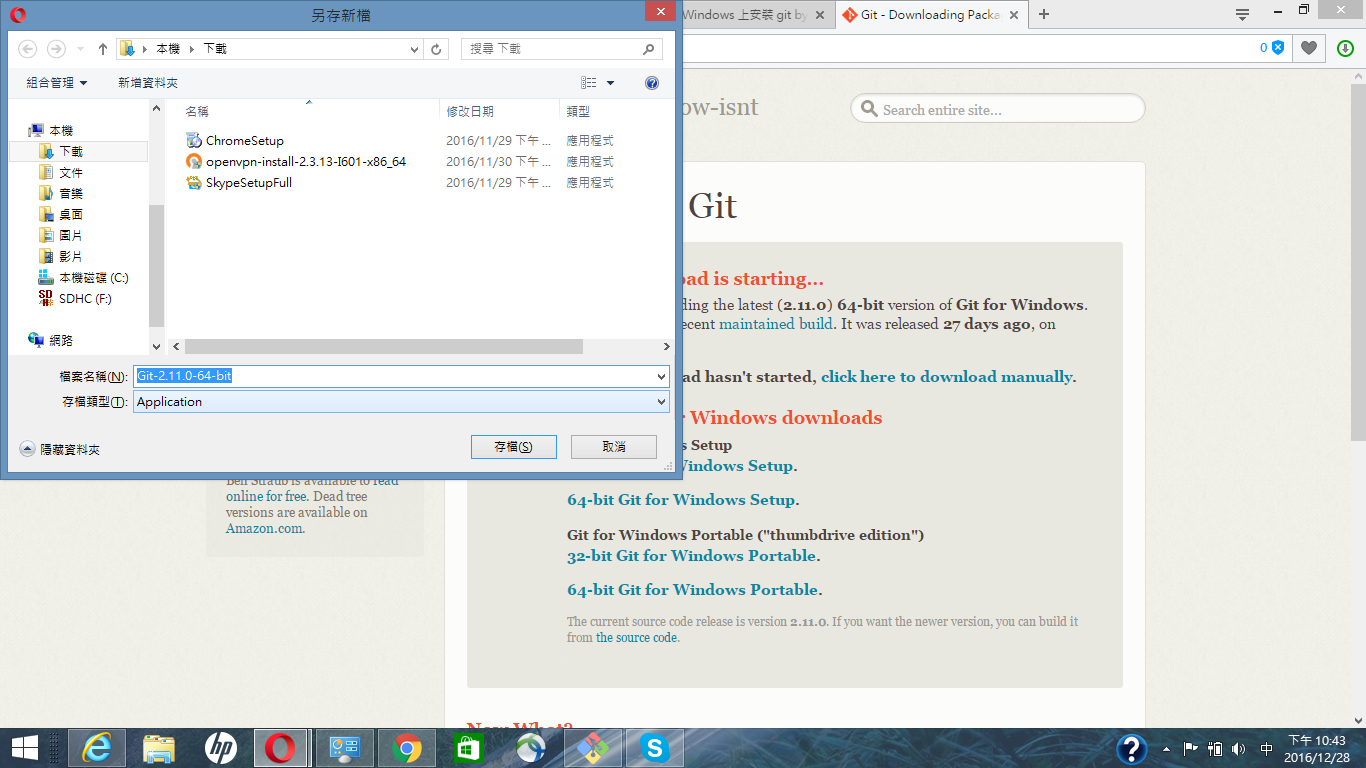Open new tab with plus button
This screenshot has width=1366, height=768.
[x=1044, y=14]
